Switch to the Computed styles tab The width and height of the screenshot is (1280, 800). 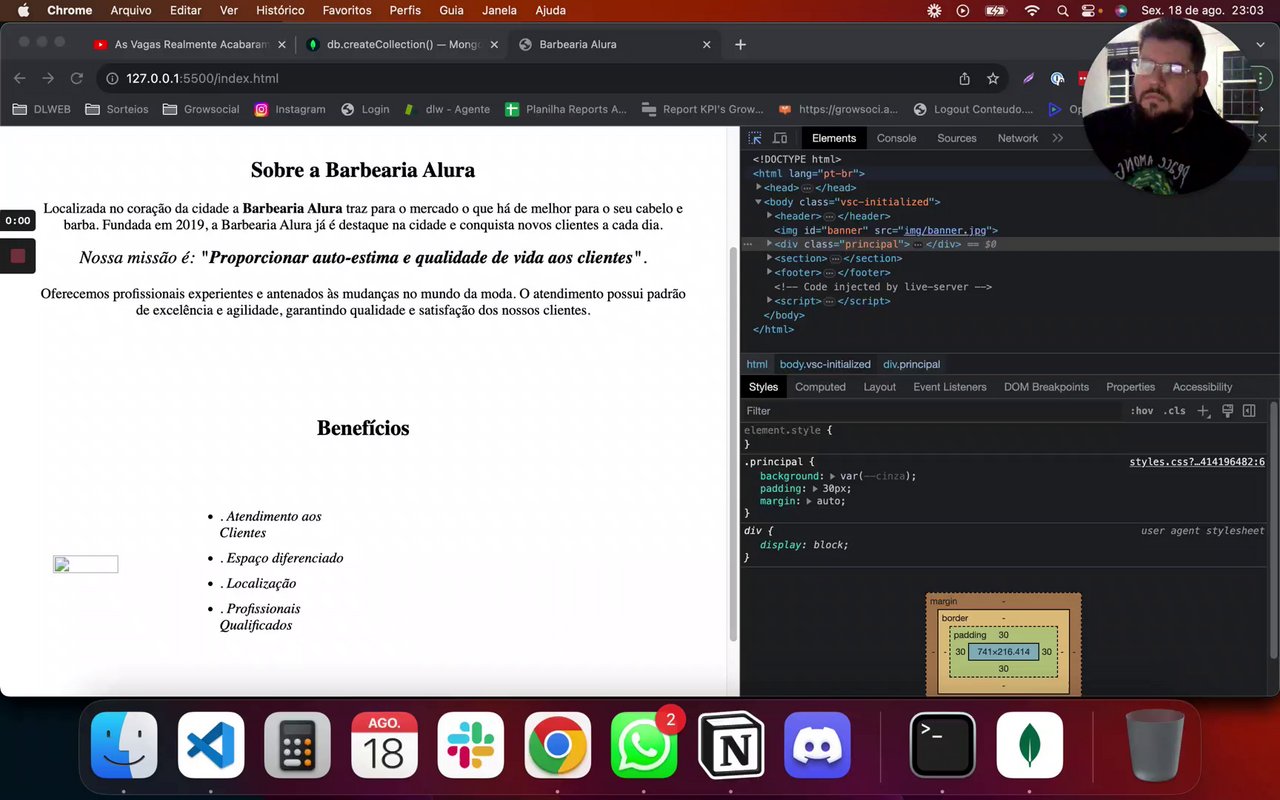tap(820, 387)
